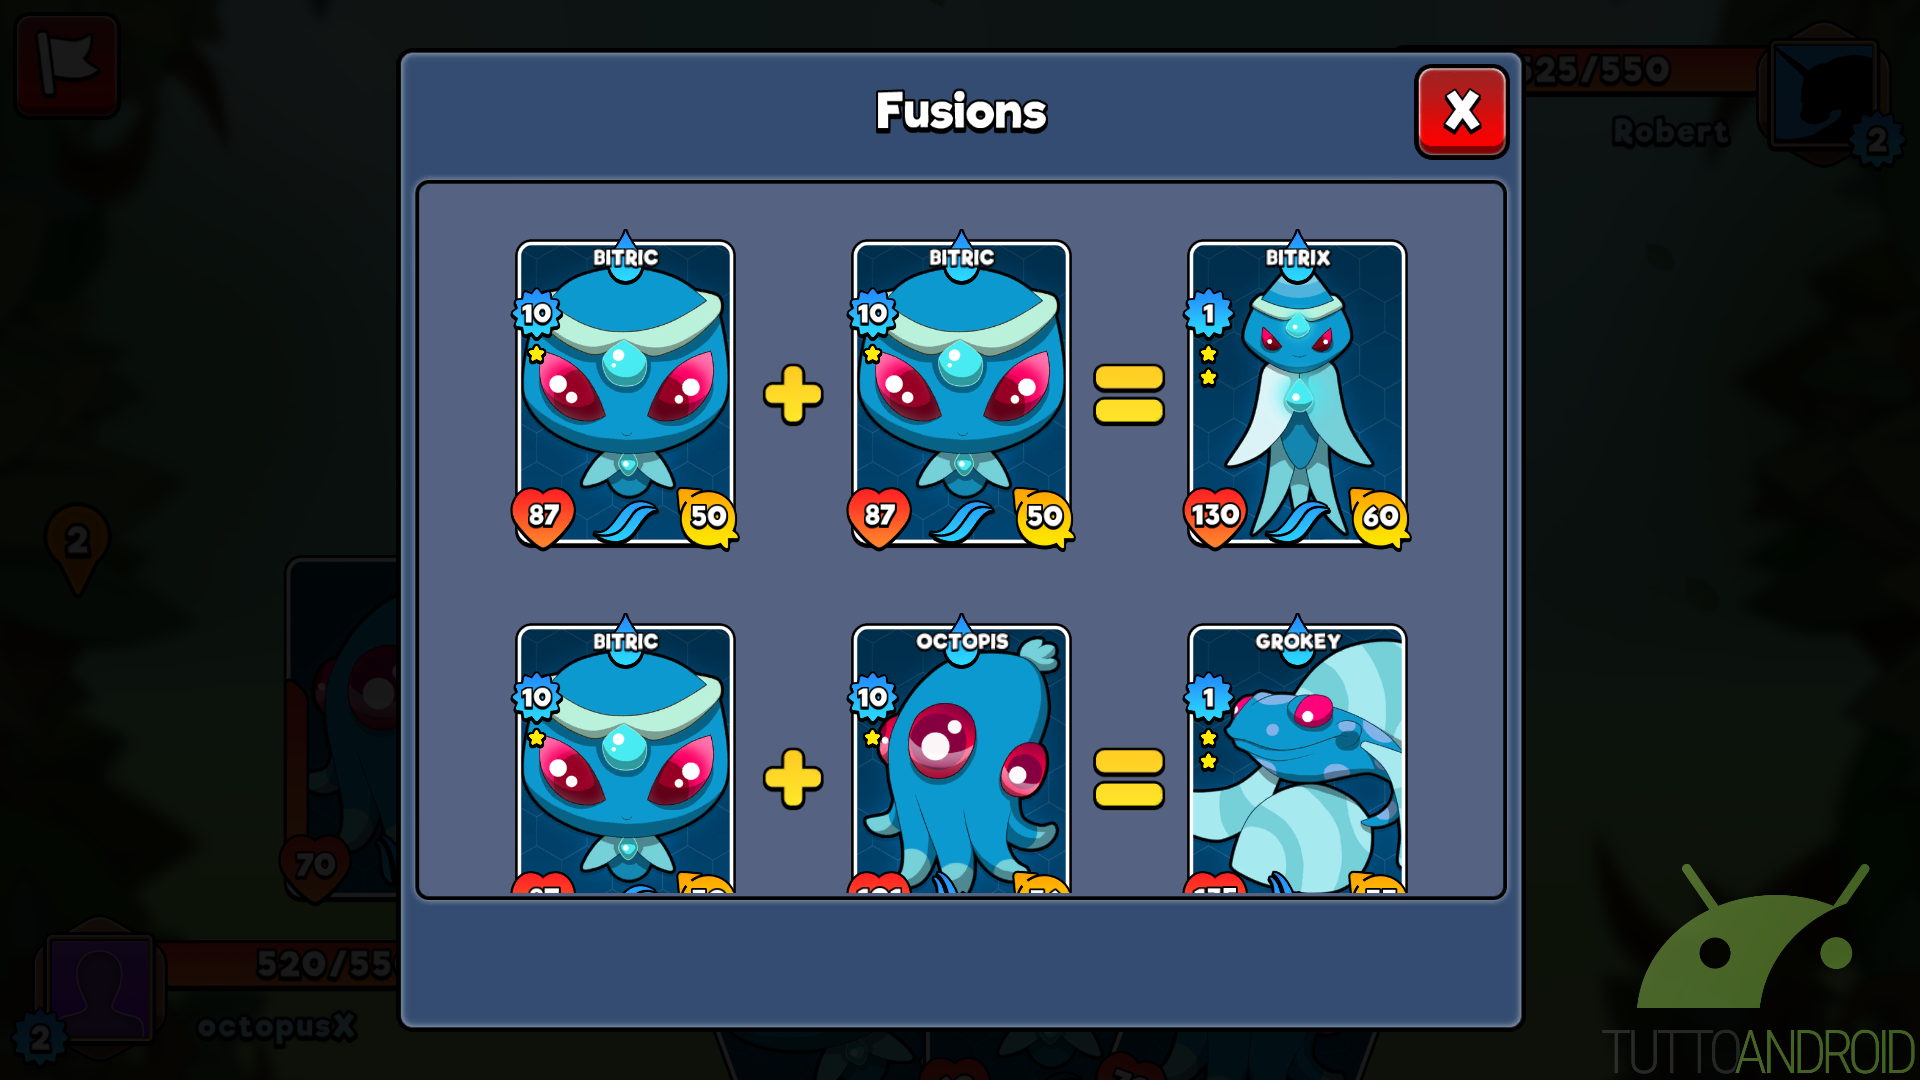The height and width of the screenshot is (1080, 1920).
Task: Click the yellow 60 attack badge on Bitrix
Action: pos(1380,518)
